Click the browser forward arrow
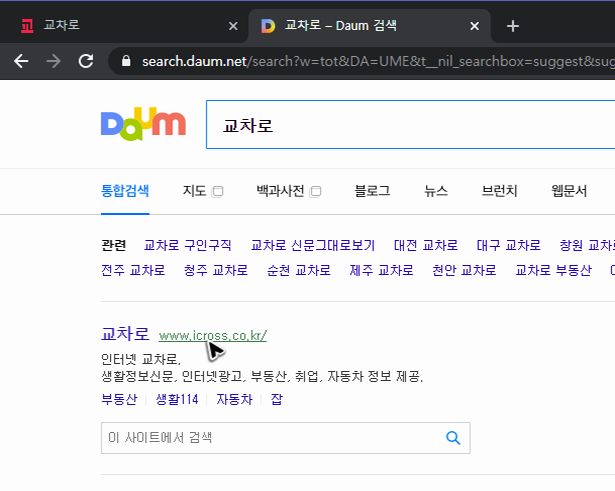The width and height of the screenshot is (615, 491). coord(53,61)
